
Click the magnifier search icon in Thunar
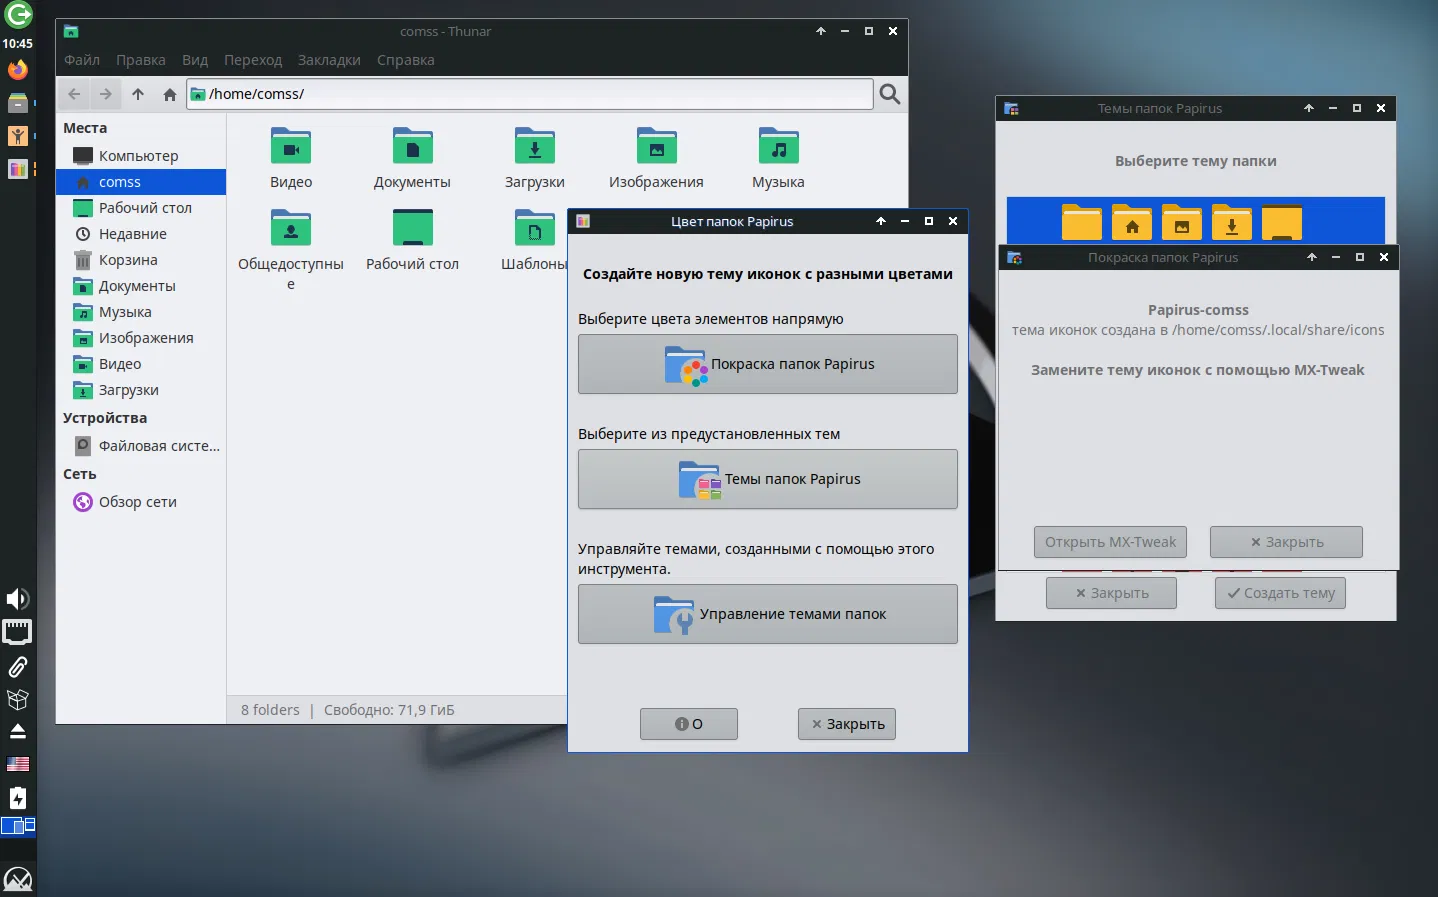click(889, 94)
